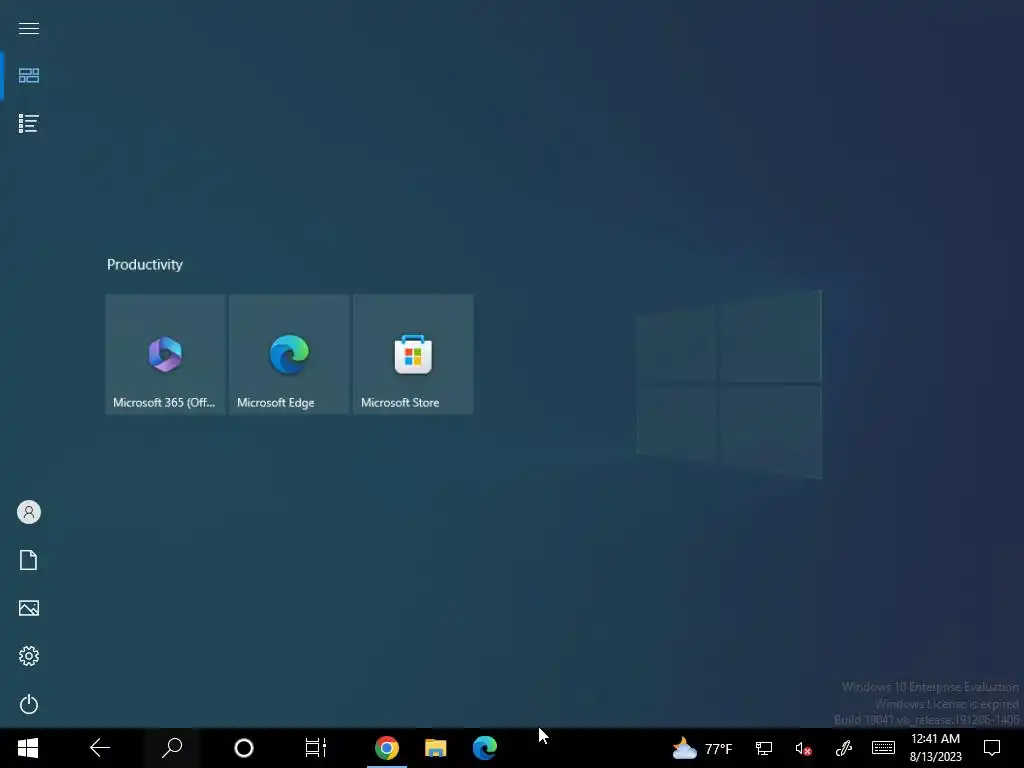This screenshot has height=768, width=1024.
Task: Switch to Pinned tiles view
Action: [x=29, y=76]
